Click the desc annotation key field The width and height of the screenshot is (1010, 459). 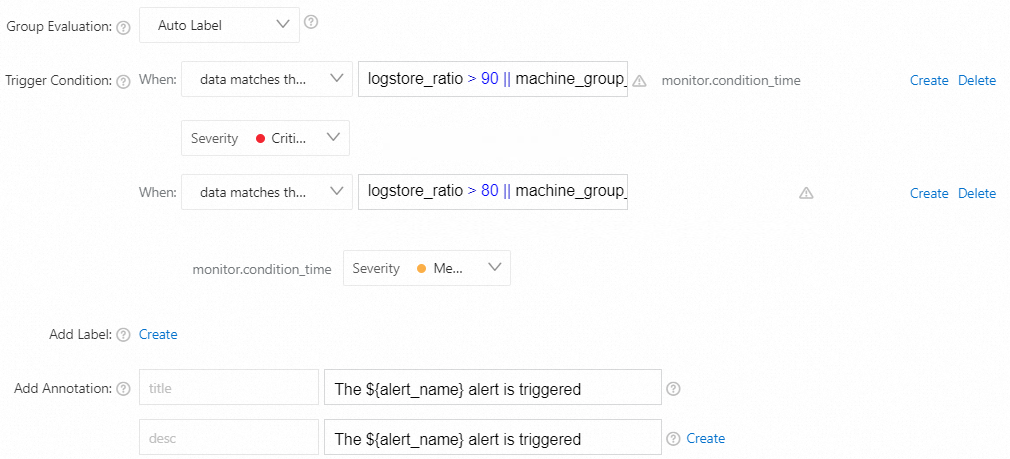pyautogui.click(x=228, y=438)
